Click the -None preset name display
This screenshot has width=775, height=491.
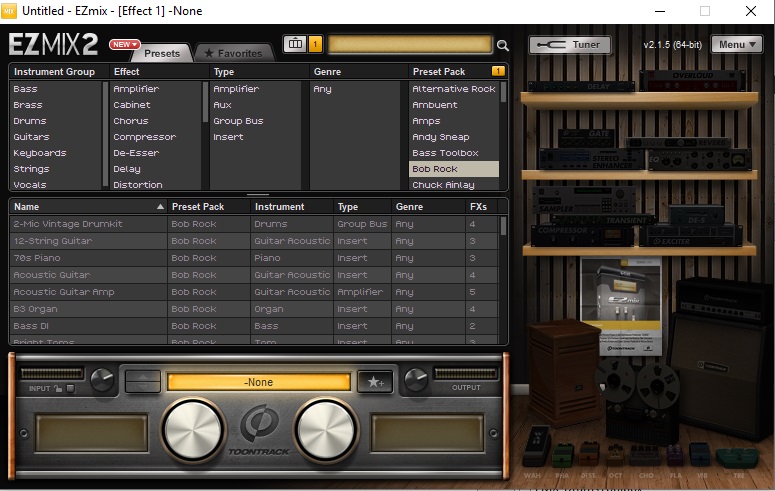[258, 382]
